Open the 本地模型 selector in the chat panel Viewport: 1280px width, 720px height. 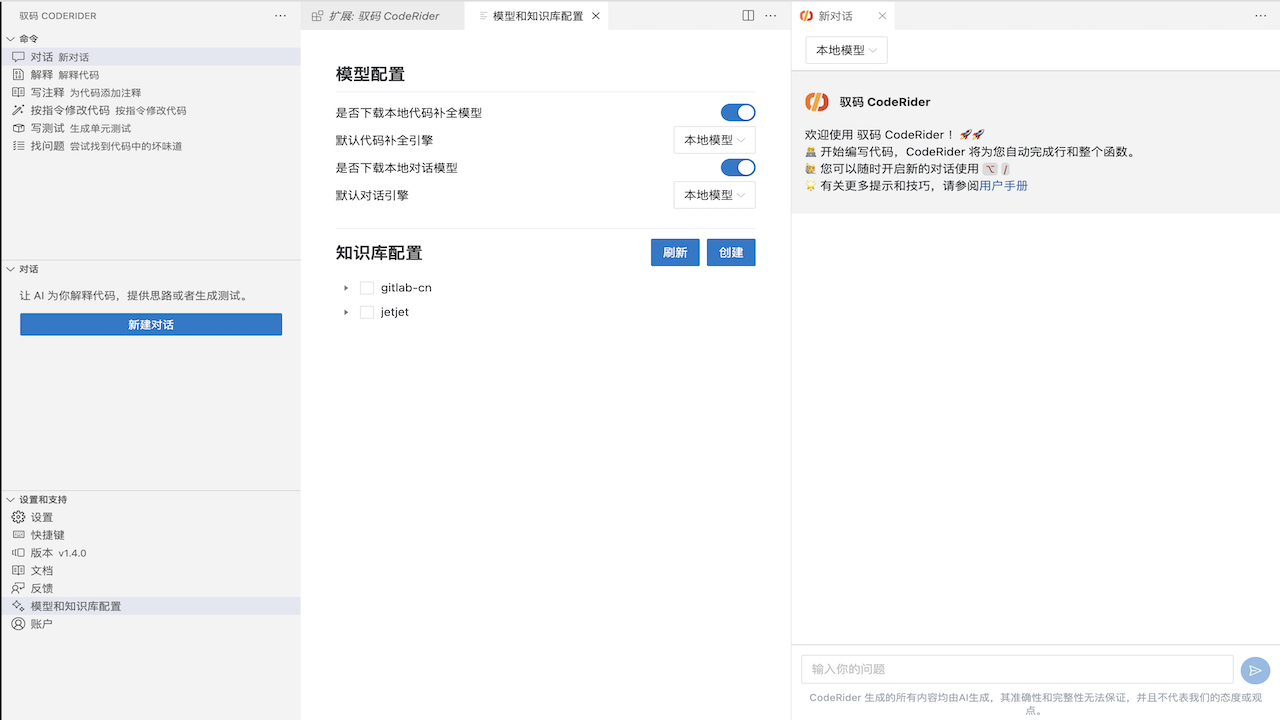coord(846,50)
